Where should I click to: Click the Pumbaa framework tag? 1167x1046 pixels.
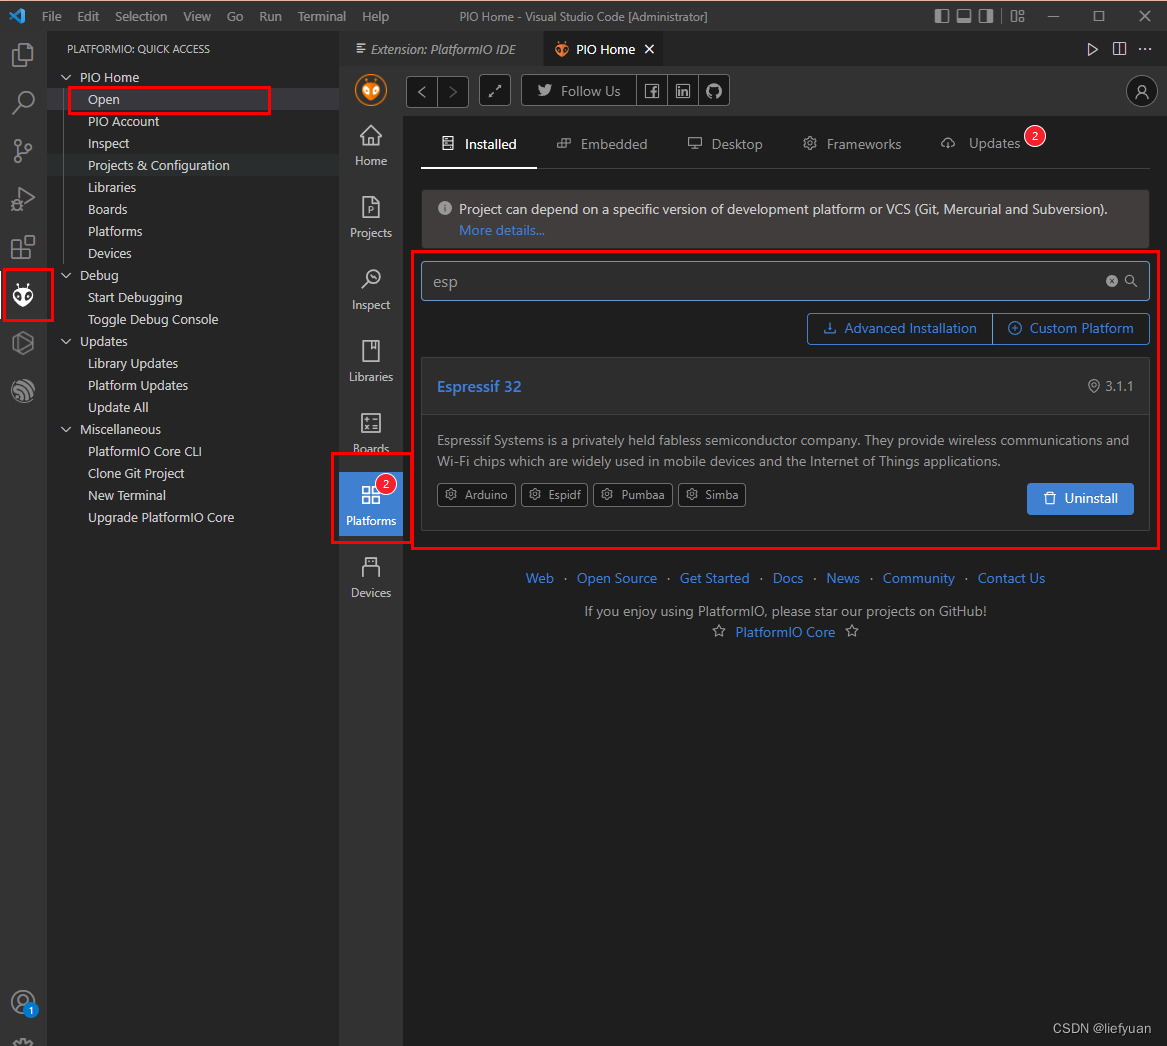point(633,495)
